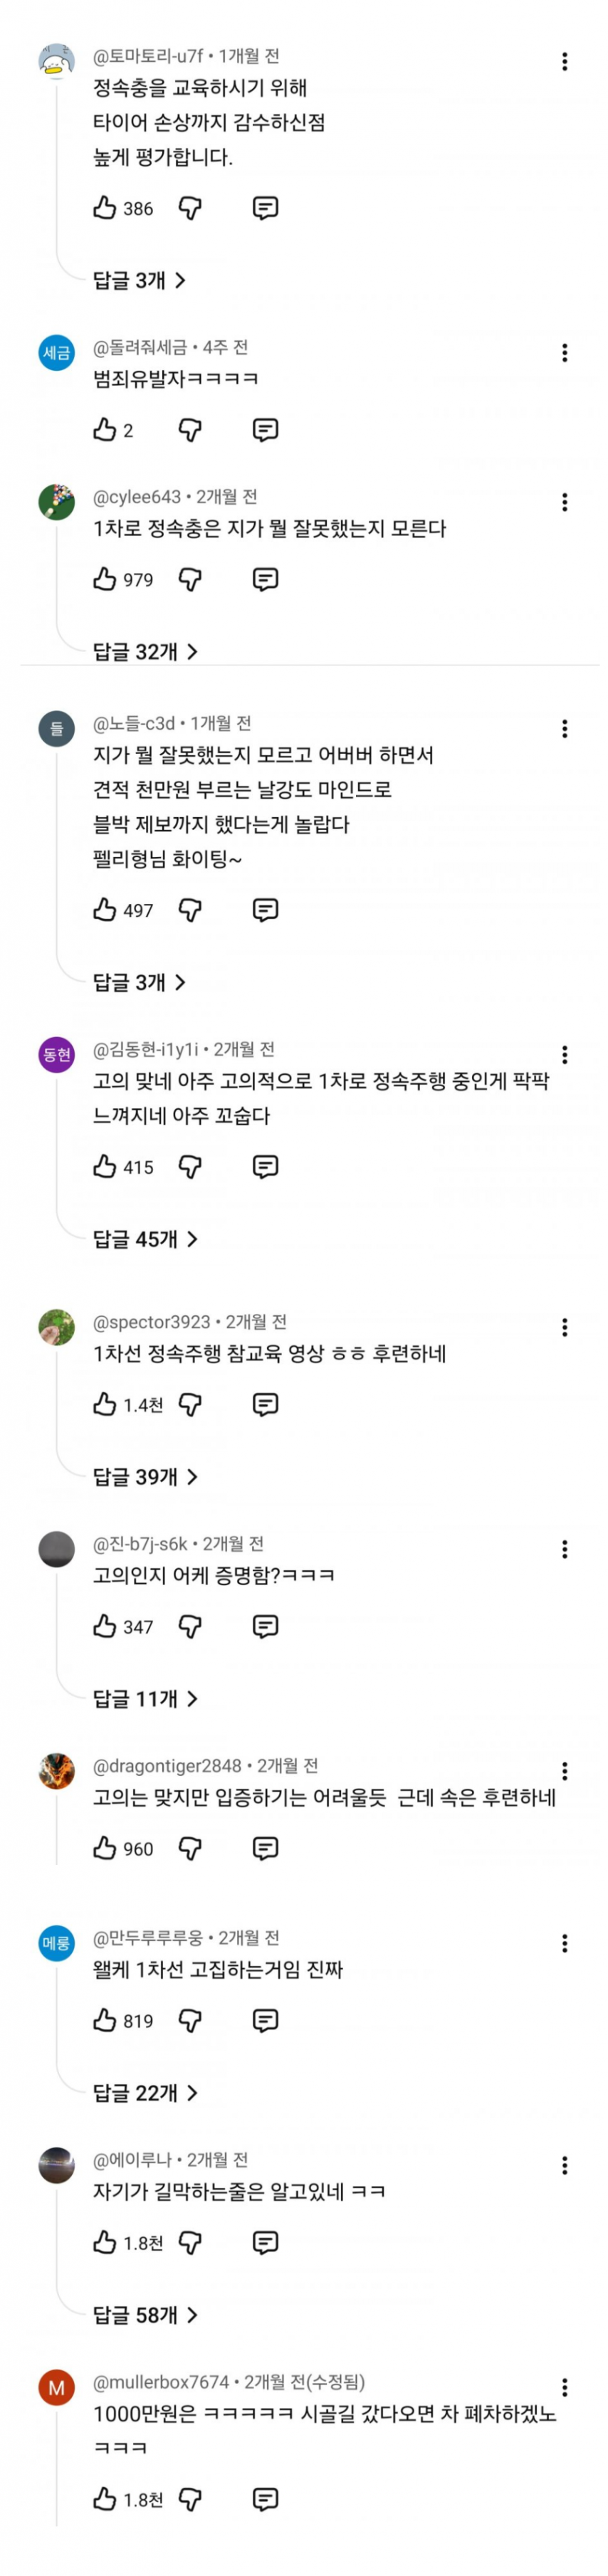
Task: Click the purple 동현 profile avatar
Action: 56,1055
